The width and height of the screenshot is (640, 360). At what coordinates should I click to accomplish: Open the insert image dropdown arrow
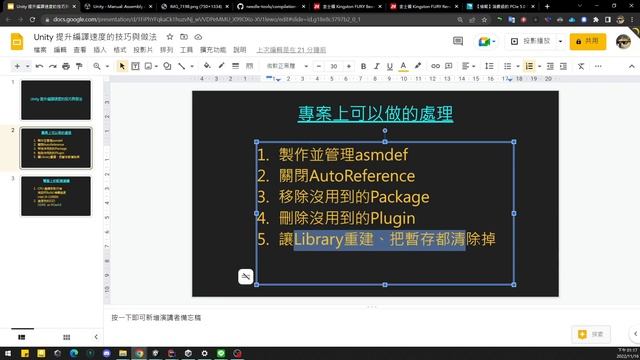coord(156,66)
